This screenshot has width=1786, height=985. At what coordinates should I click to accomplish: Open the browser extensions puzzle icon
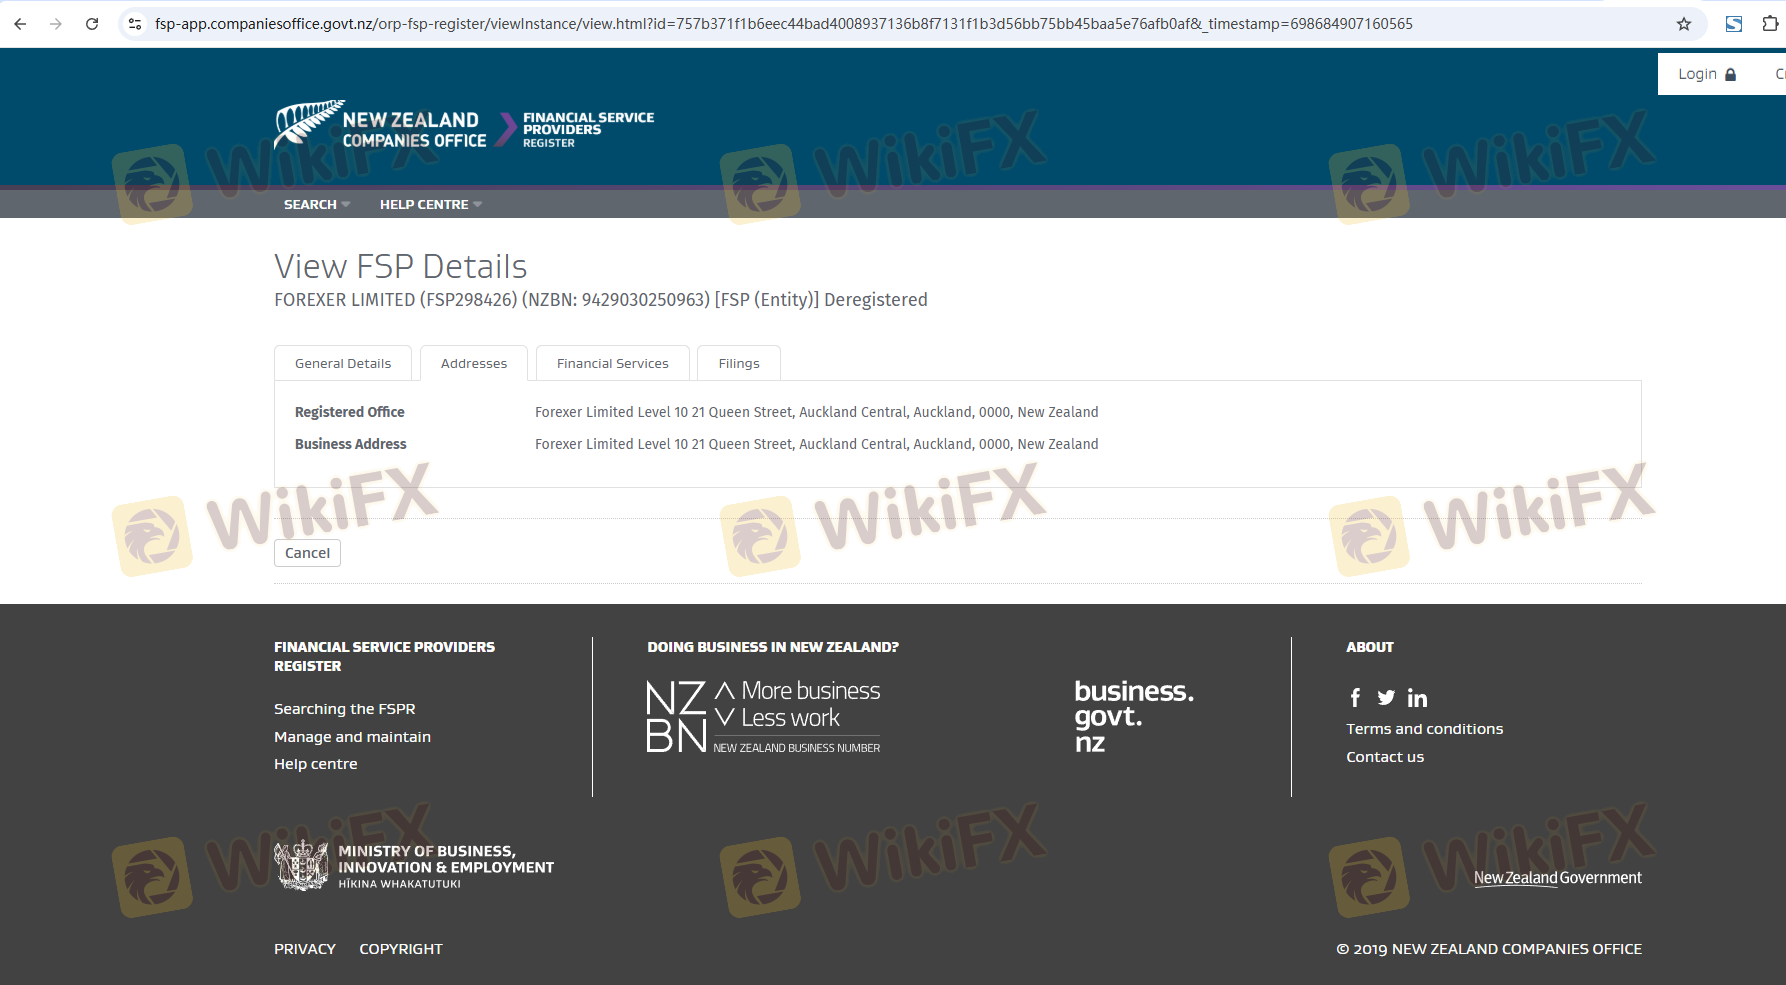click(x=1770, y=24)
